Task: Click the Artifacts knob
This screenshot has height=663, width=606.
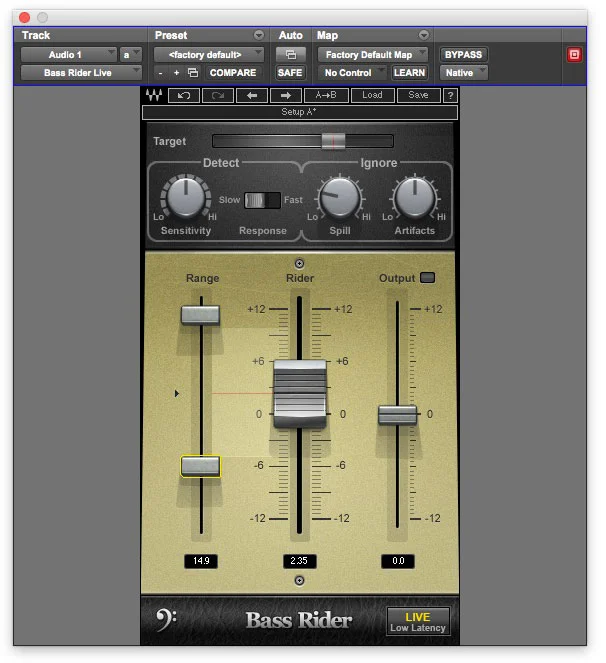Action: [x=414, y=197]
